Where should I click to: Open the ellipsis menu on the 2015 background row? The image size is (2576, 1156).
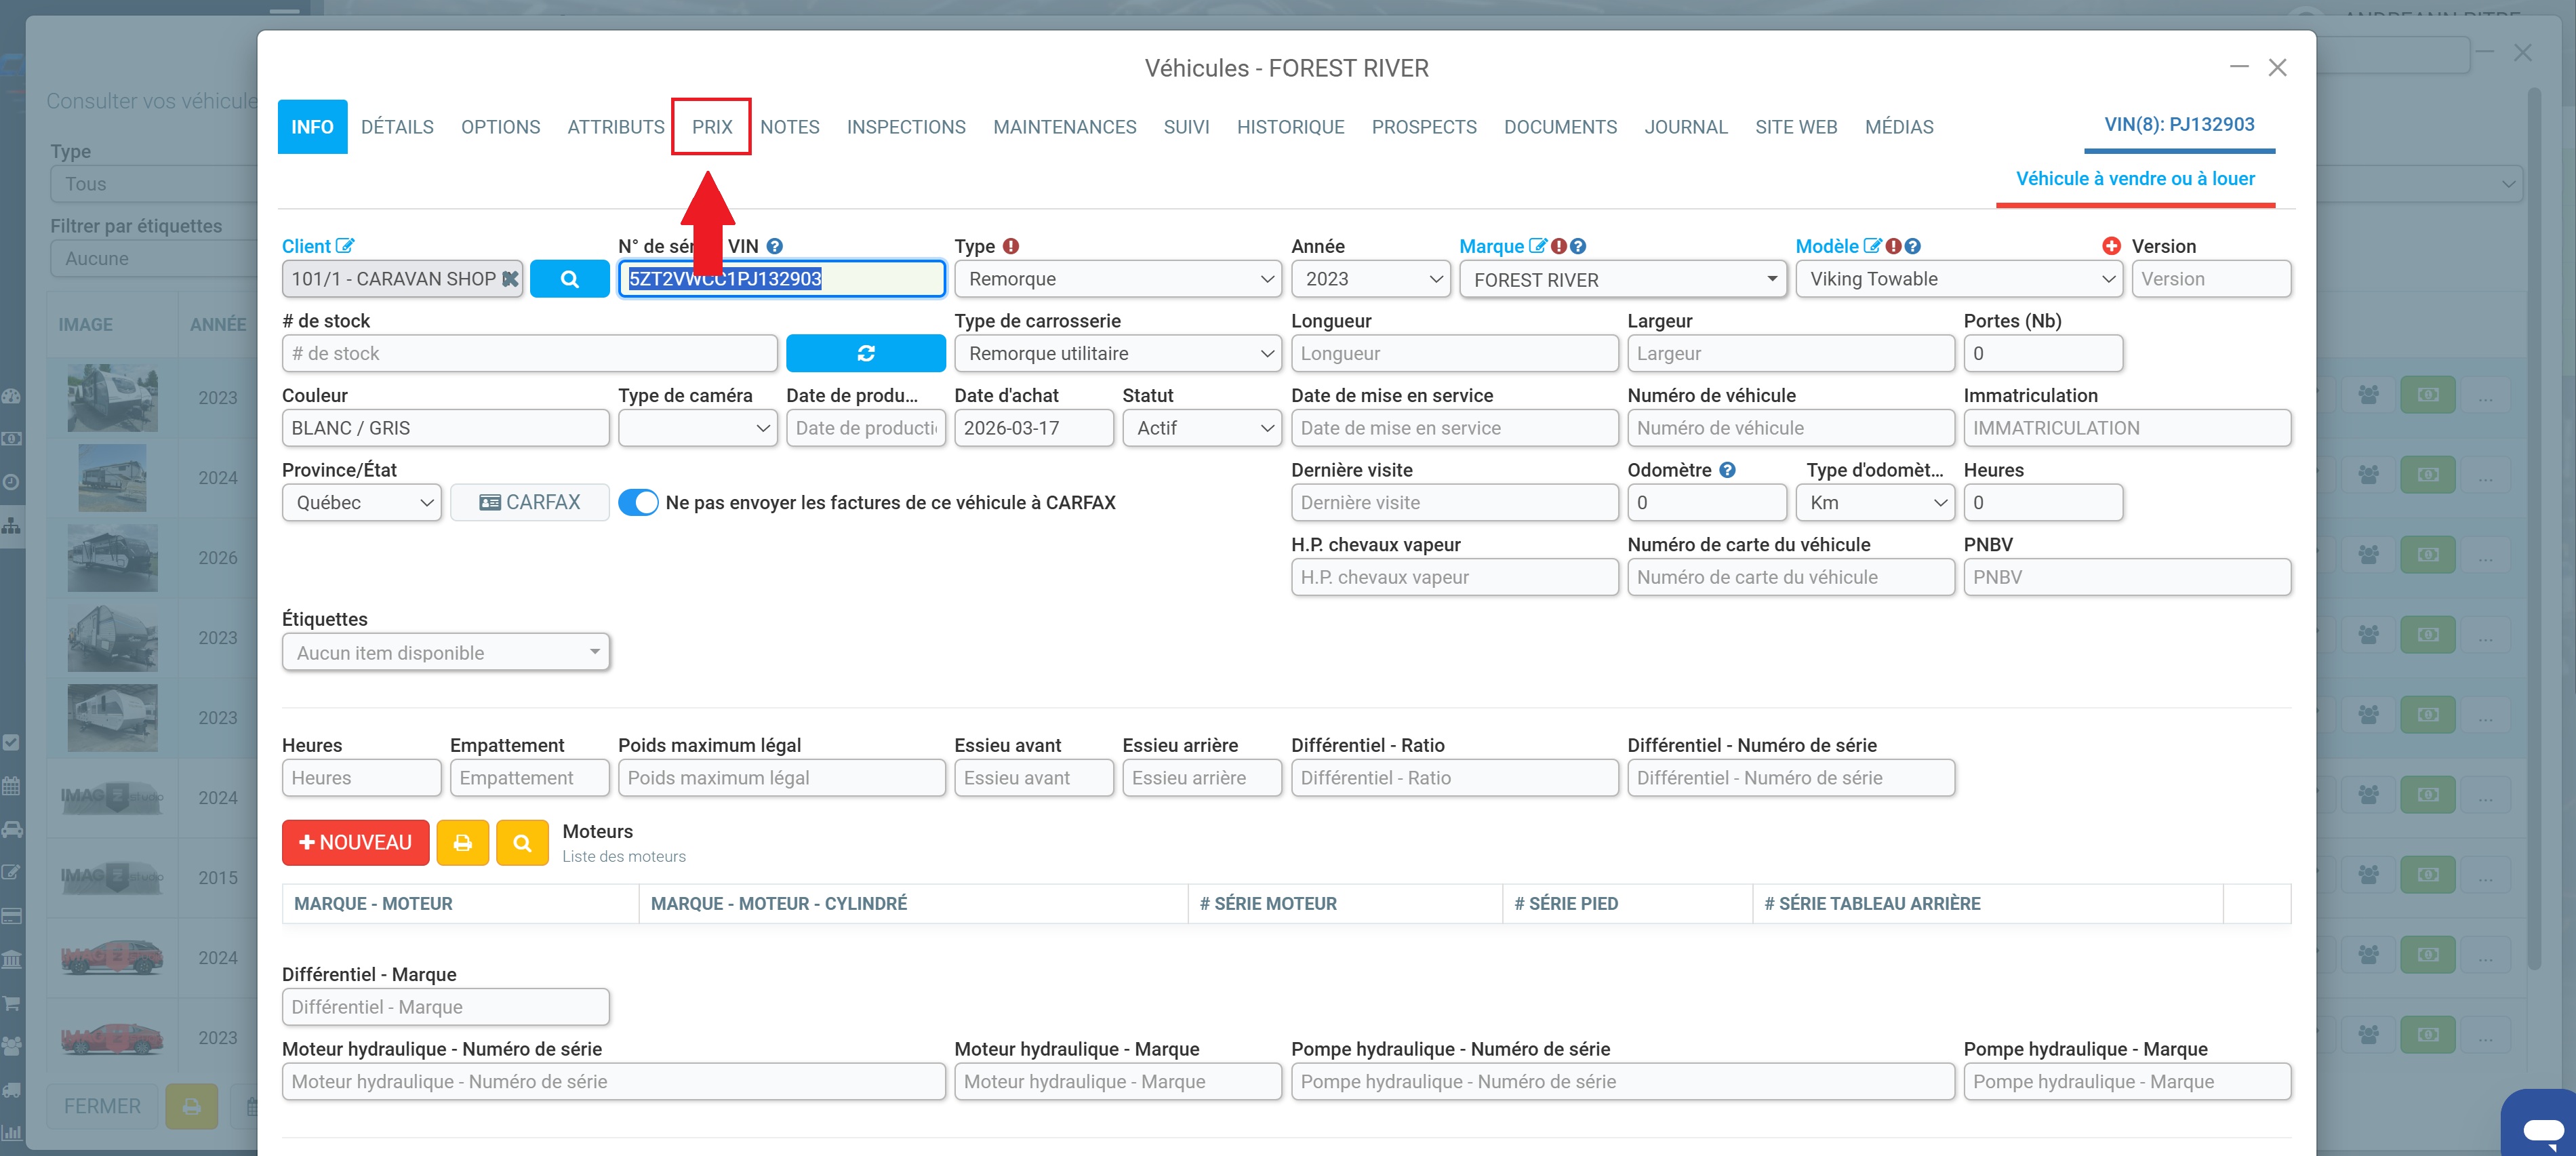tap(2486, 875)
